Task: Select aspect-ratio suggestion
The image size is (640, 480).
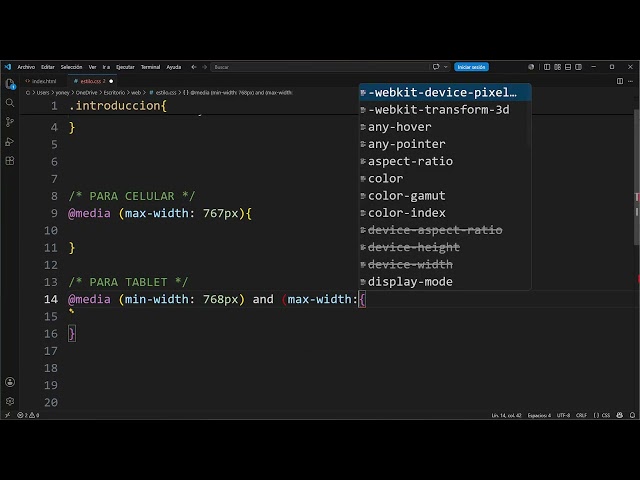Action: click(x=445, y=161)
